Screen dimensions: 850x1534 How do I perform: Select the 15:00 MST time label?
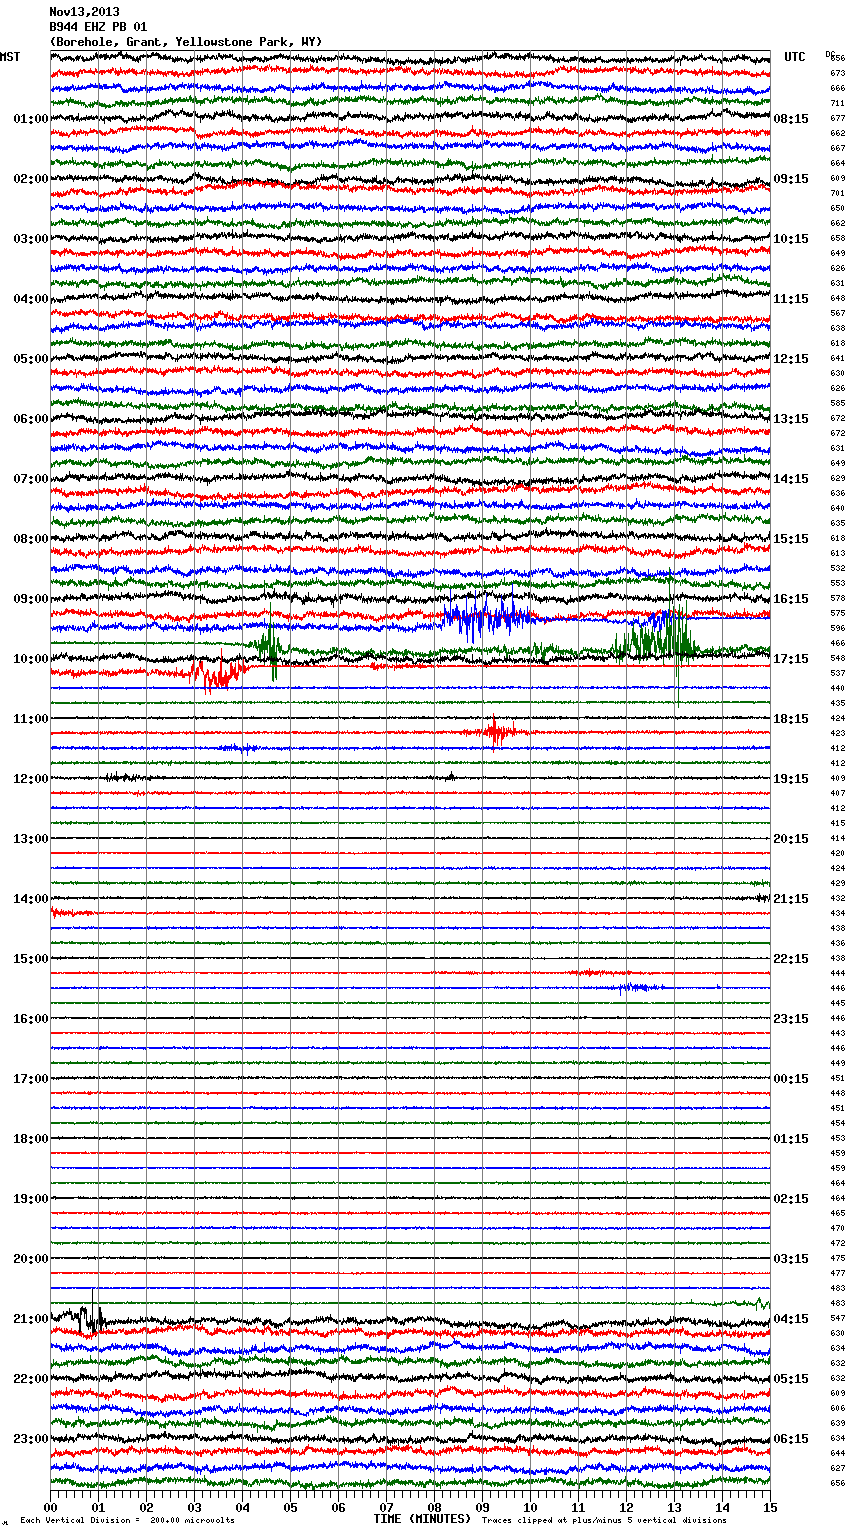[31, 959]
